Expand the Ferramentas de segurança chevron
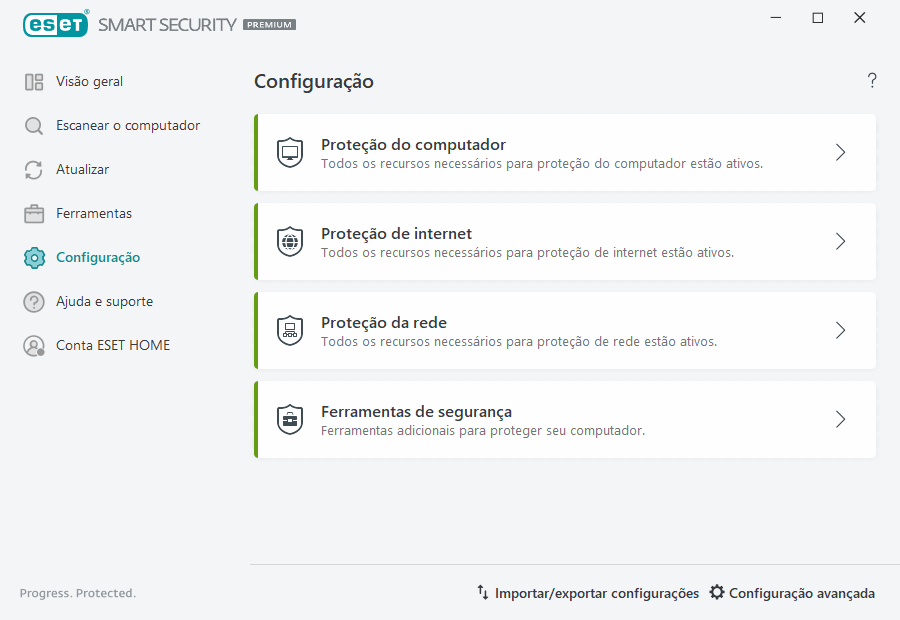900x620 pixels. [840, 419]
